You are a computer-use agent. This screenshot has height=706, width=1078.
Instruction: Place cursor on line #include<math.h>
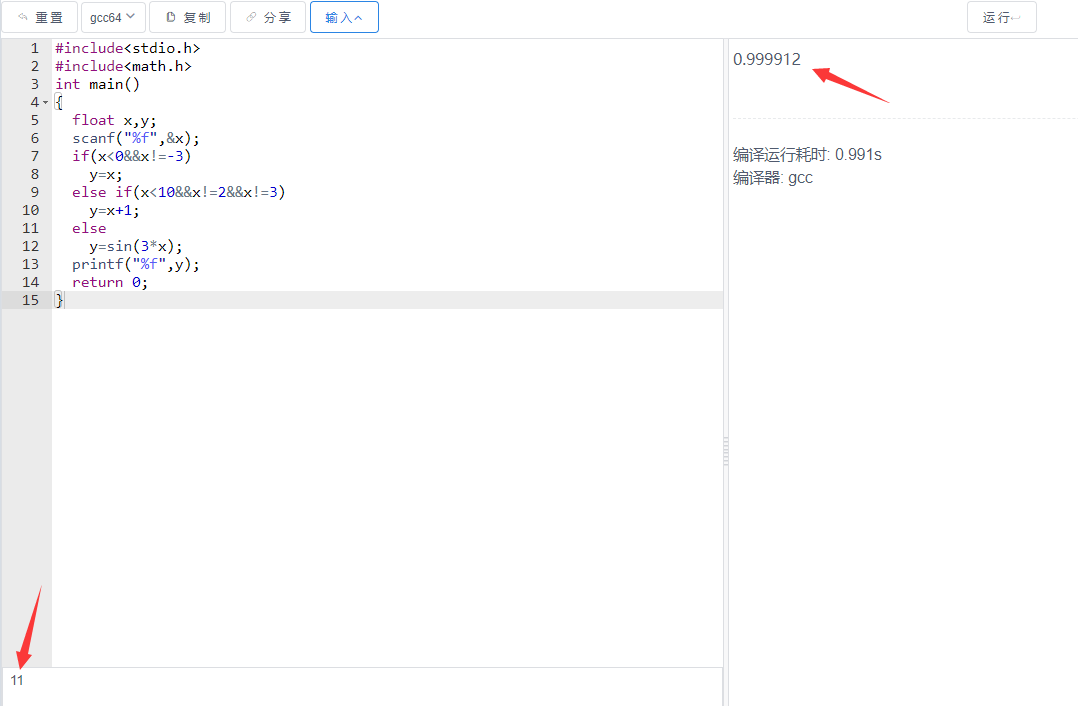pyautogui.click(x=123, y=66)
